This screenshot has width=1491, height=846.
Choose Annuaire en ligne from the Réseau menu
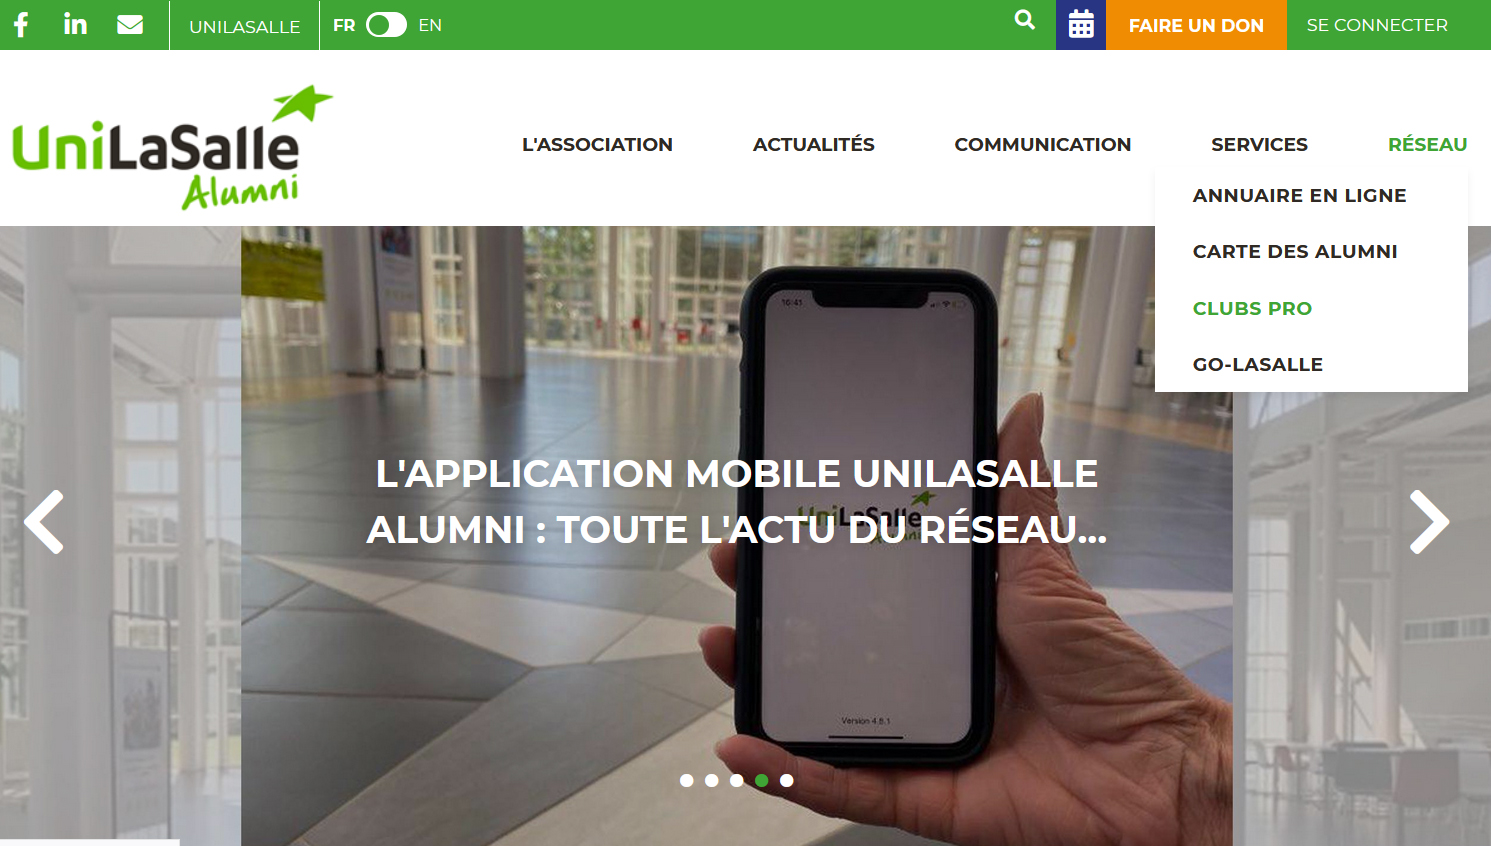point(1299,195)
